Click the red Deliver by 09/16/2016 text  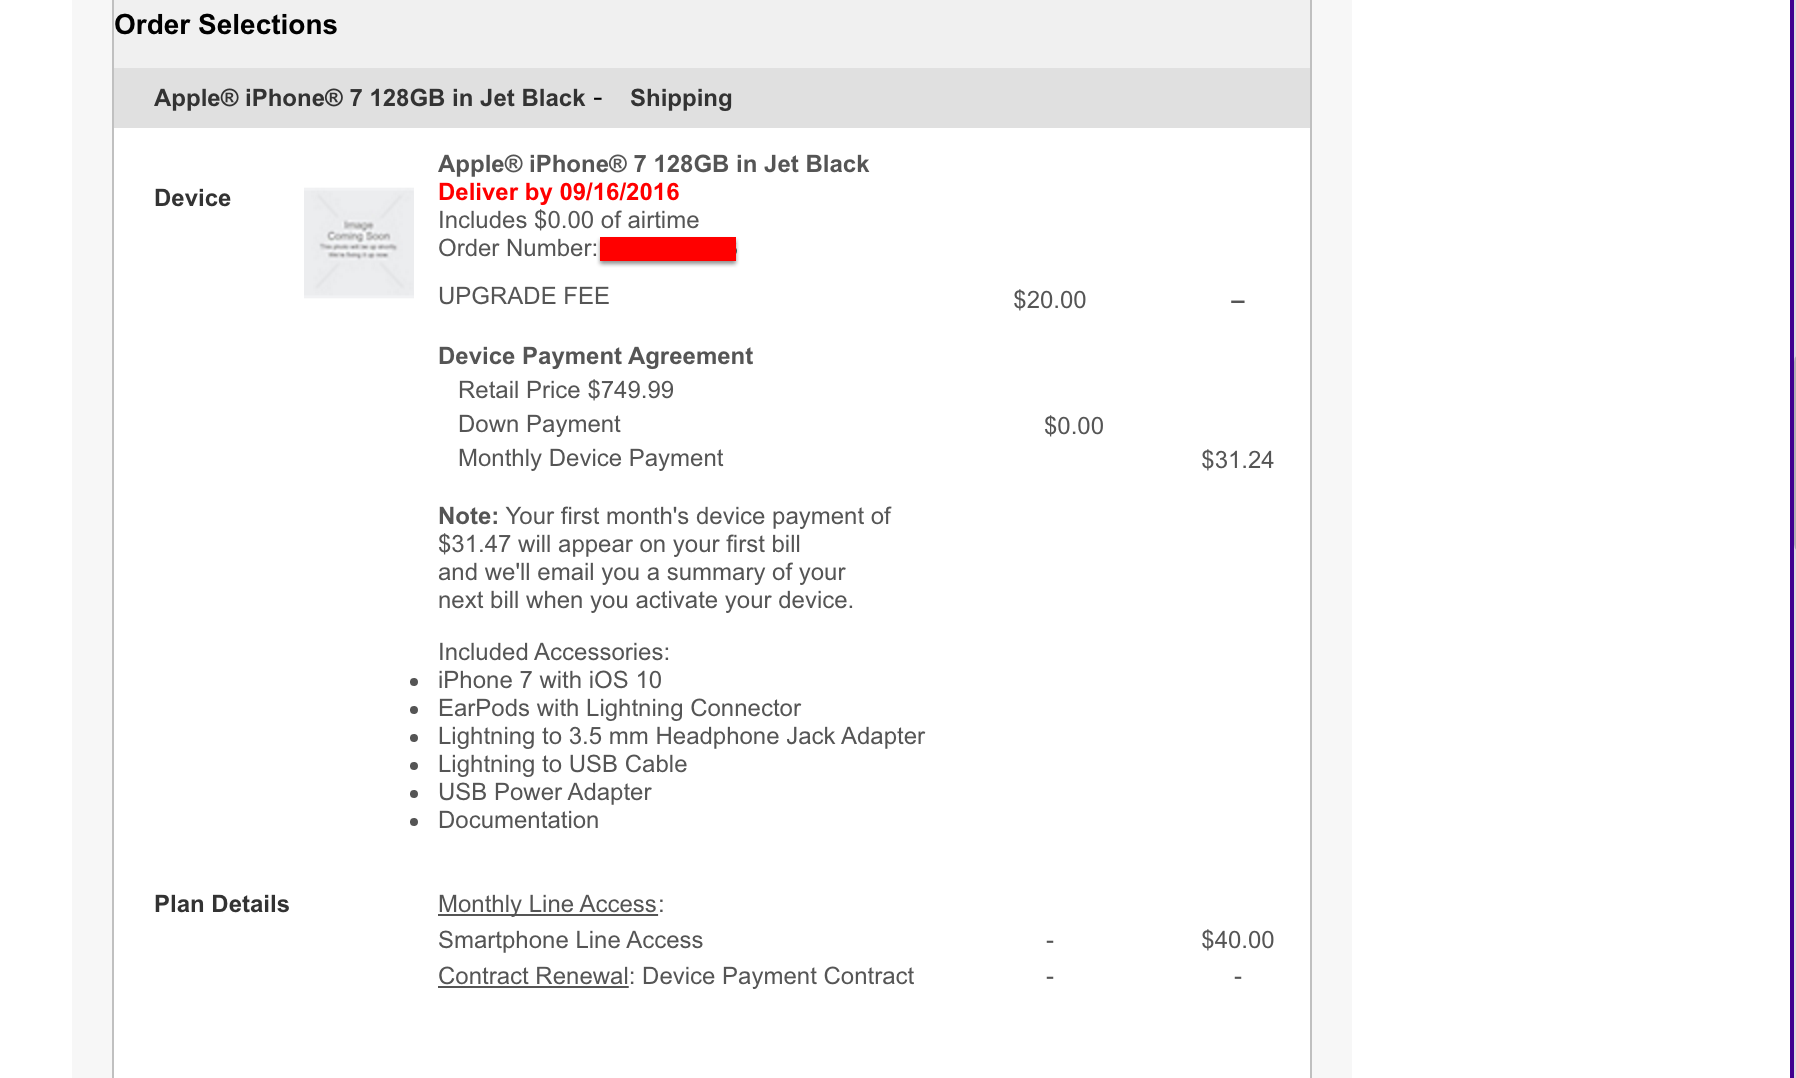pyautogui.click(x=558, y=192)
